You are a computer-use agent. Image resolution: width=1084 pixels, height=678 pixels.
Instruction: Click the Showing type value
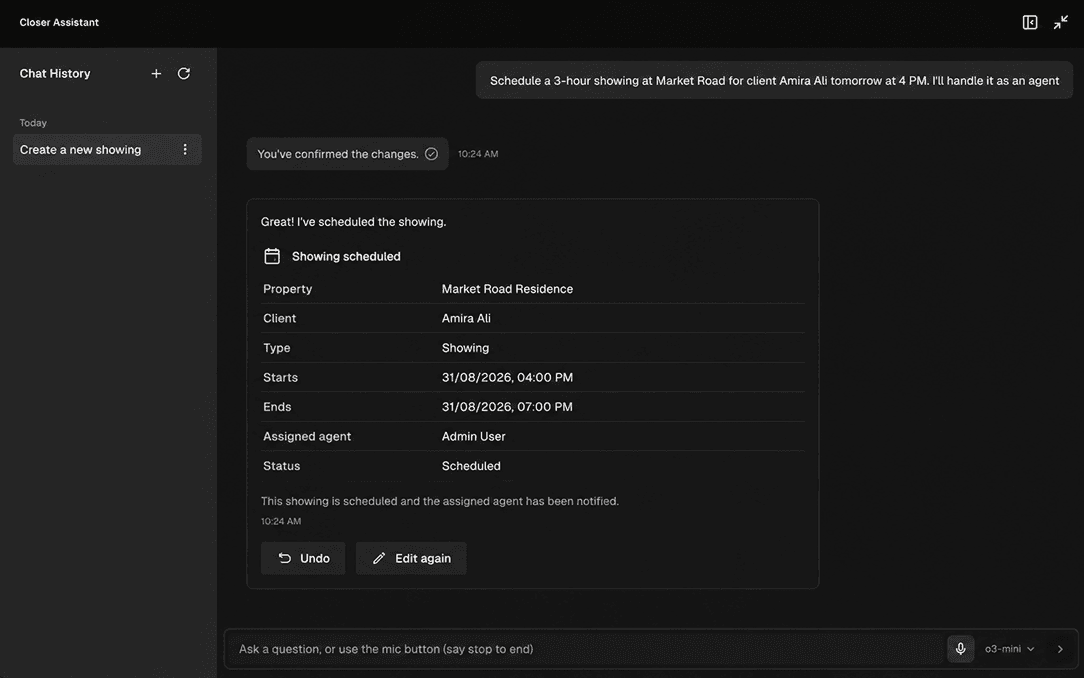[x=465, y=348]
